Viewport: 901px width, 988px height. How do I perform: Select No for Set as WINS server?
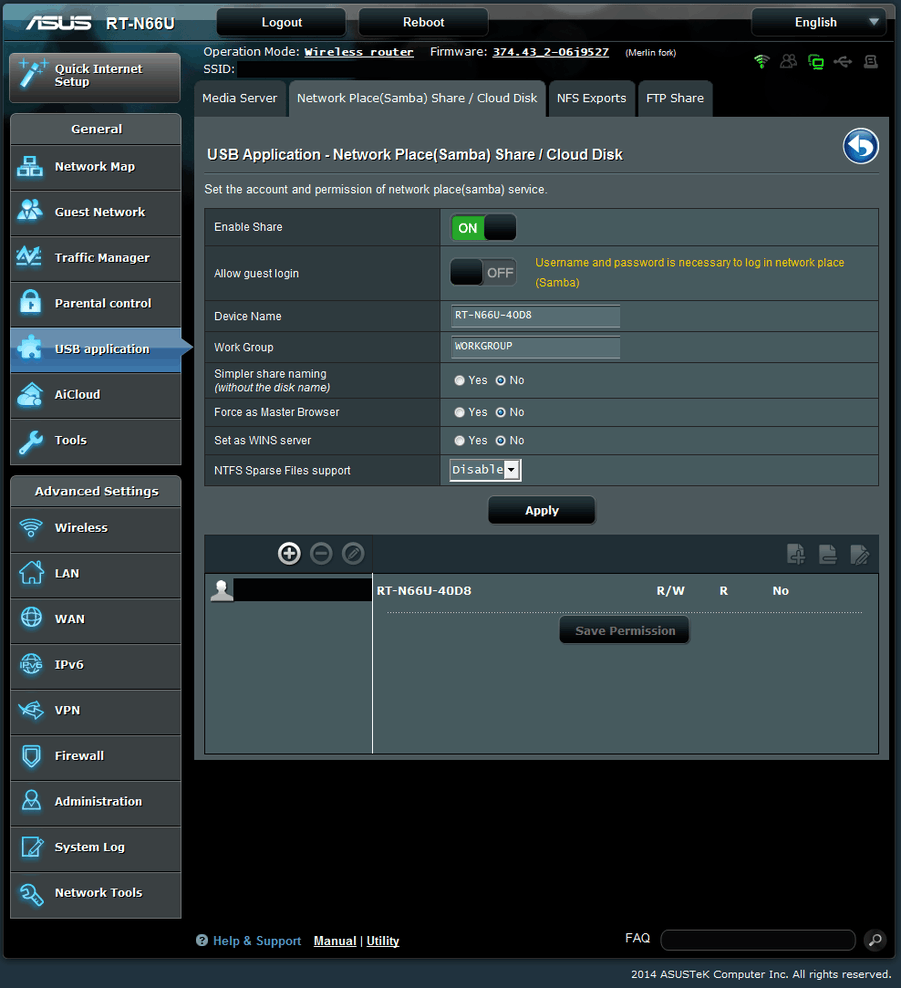coord(500,440)
